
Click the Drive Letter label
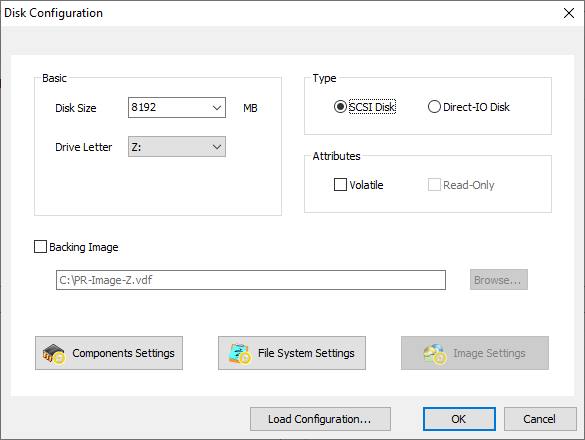[84, 147]
